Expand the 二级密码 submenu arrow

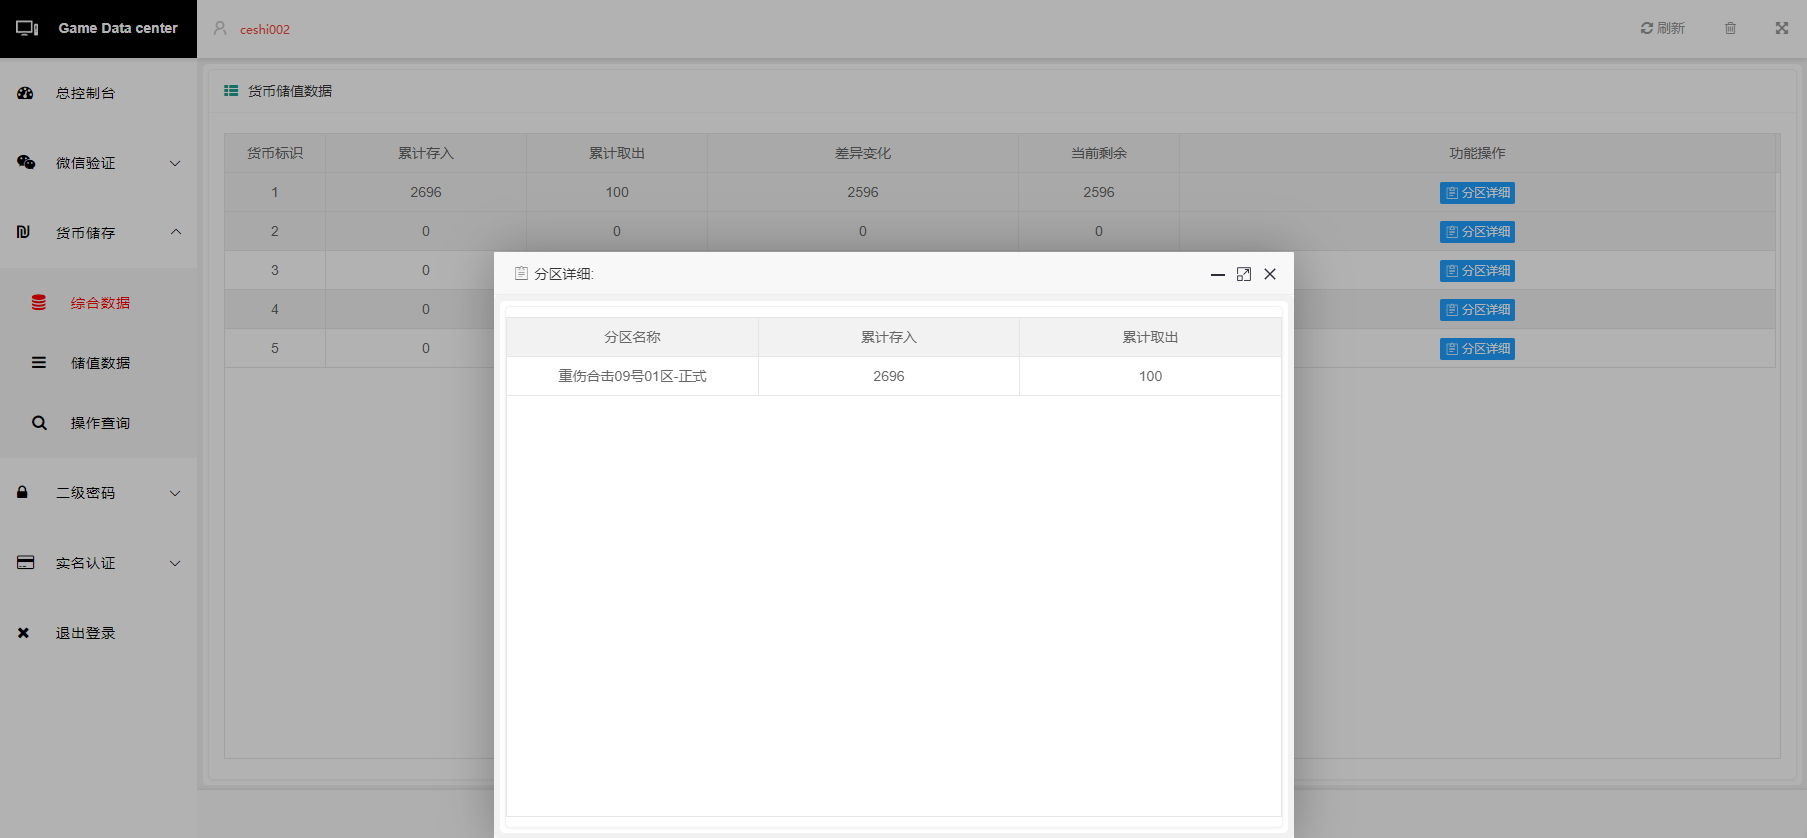[x=175, y=493]
